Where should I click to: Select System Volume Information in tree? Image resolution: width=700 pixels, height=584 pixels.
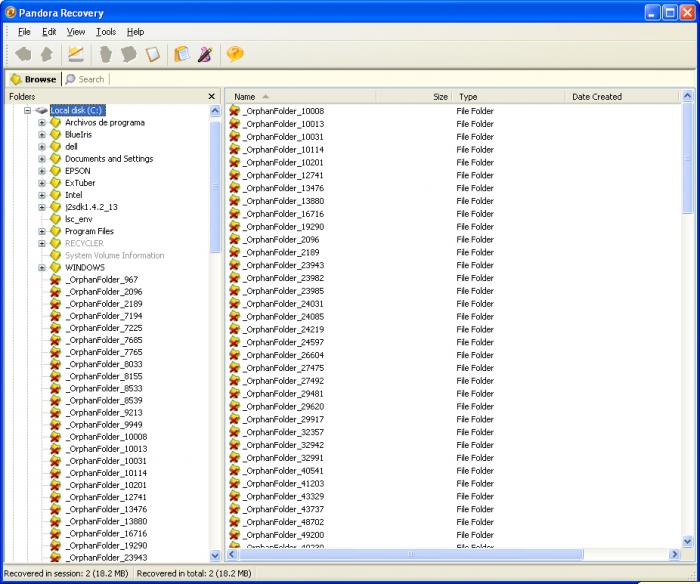115,256
